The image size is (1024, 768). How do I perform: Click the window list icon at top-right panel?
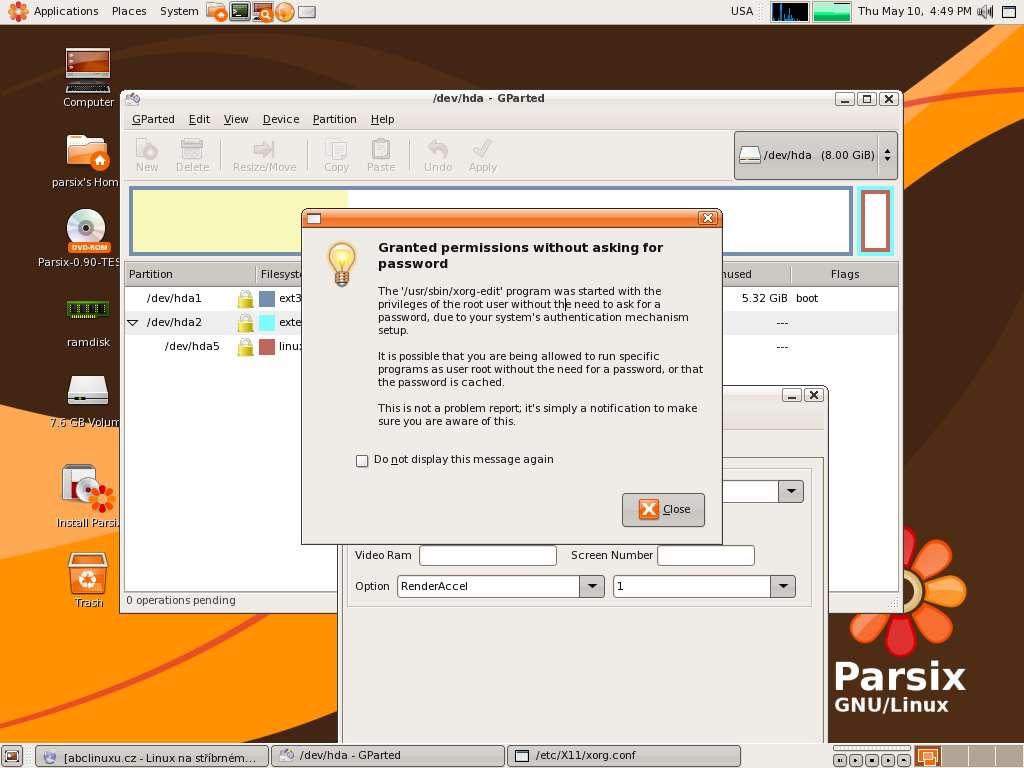click(1009, 11)
